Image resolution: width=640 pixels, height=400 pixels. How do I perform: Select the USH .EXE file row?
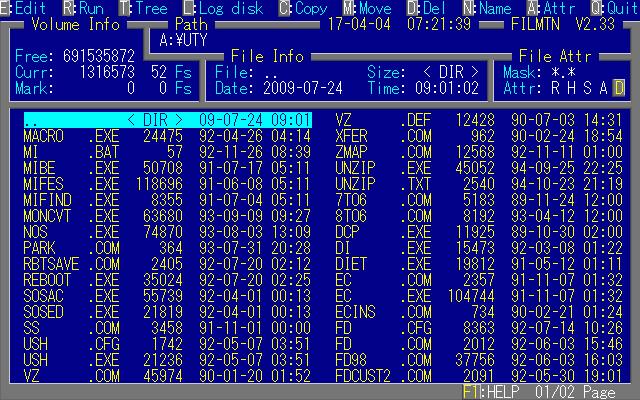168,360
